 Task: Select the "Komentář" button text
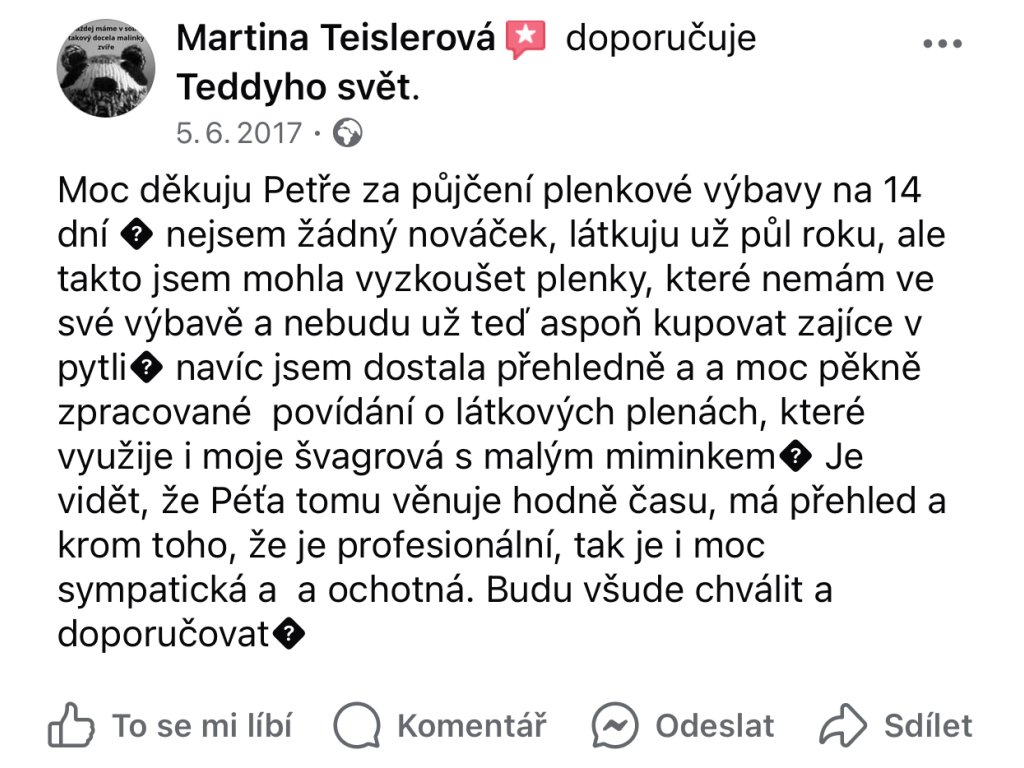(472, 725)
